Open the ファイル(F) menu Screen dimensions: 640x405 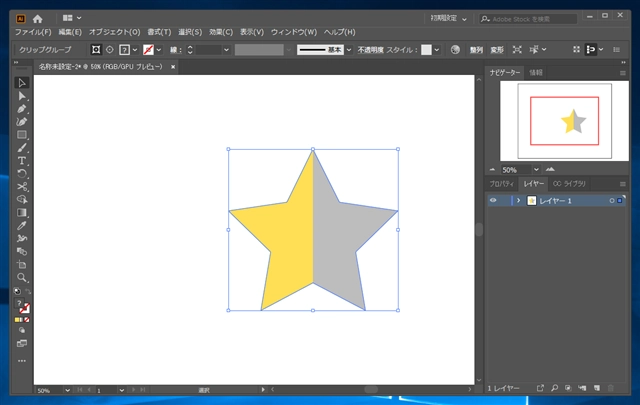click(33, 32)
